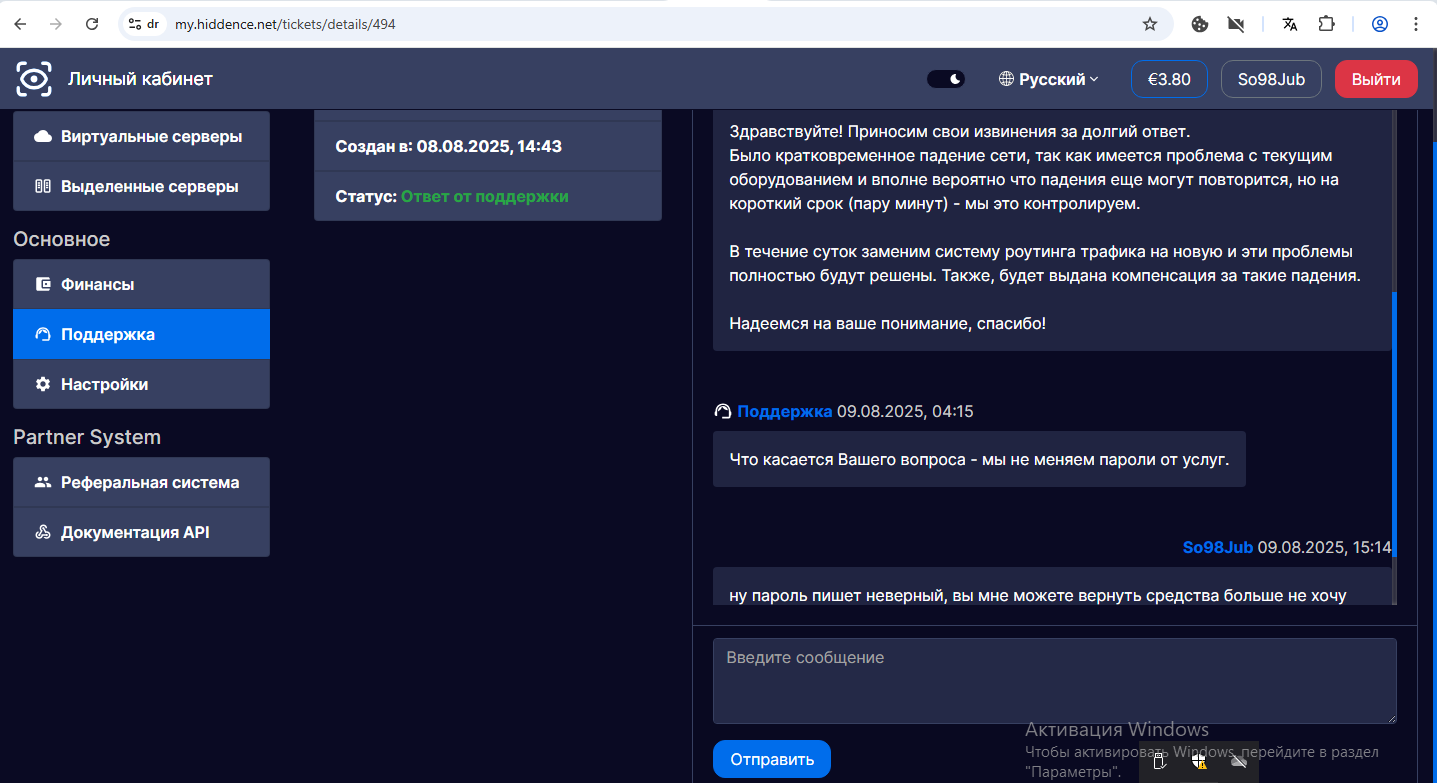
Task: Bookmark this page with the star icon
Action: [x=1150, y=24]
